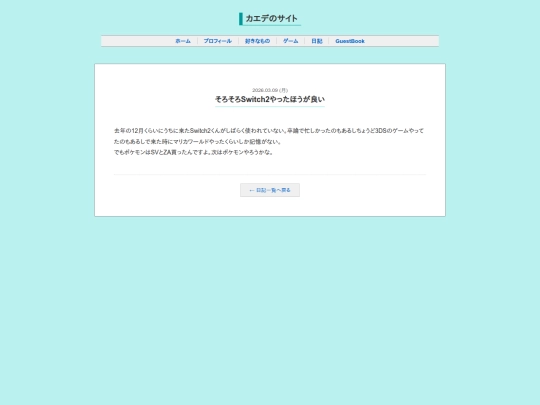The image size is (540, 405).
Task: Go to ホーム in the navigation bar
Action: [183, 41]
